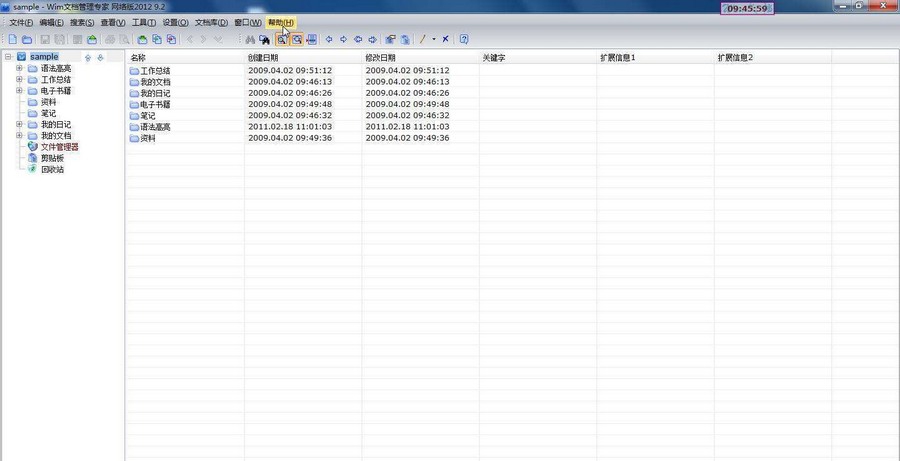The width and height of the screenshot is (900, 461).
Task: Click the clipboard icon left of the pencil
Action: (405, 40)
